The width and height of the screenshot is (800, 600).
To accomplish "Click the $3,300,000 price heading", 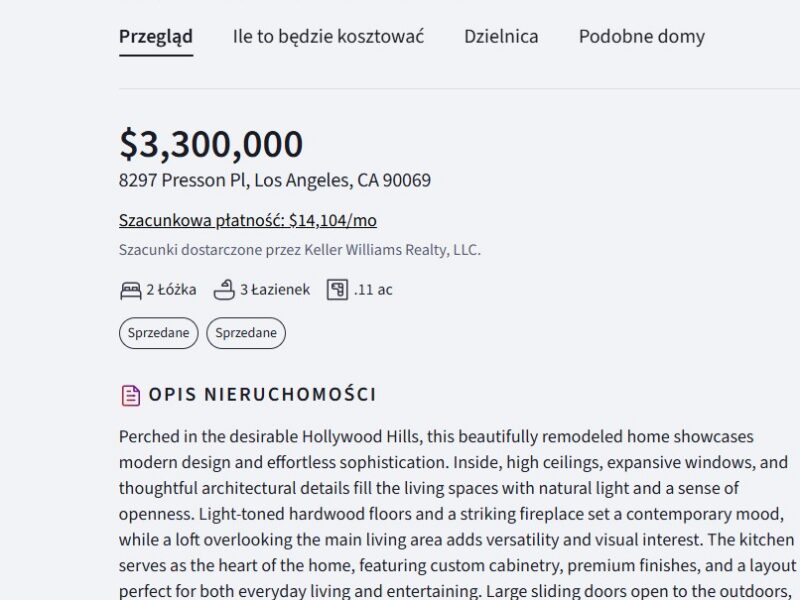I will [211, 144].
